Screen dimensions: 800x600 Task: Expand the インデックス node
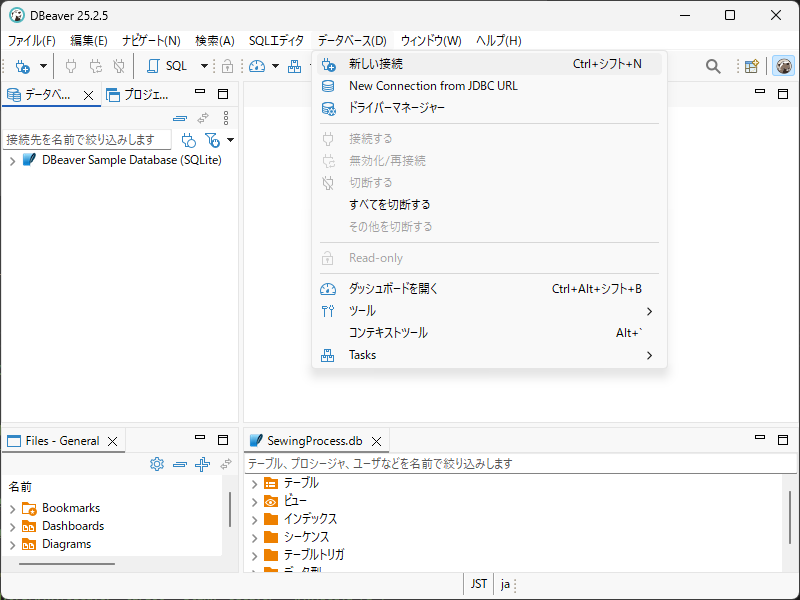(254, 520)
